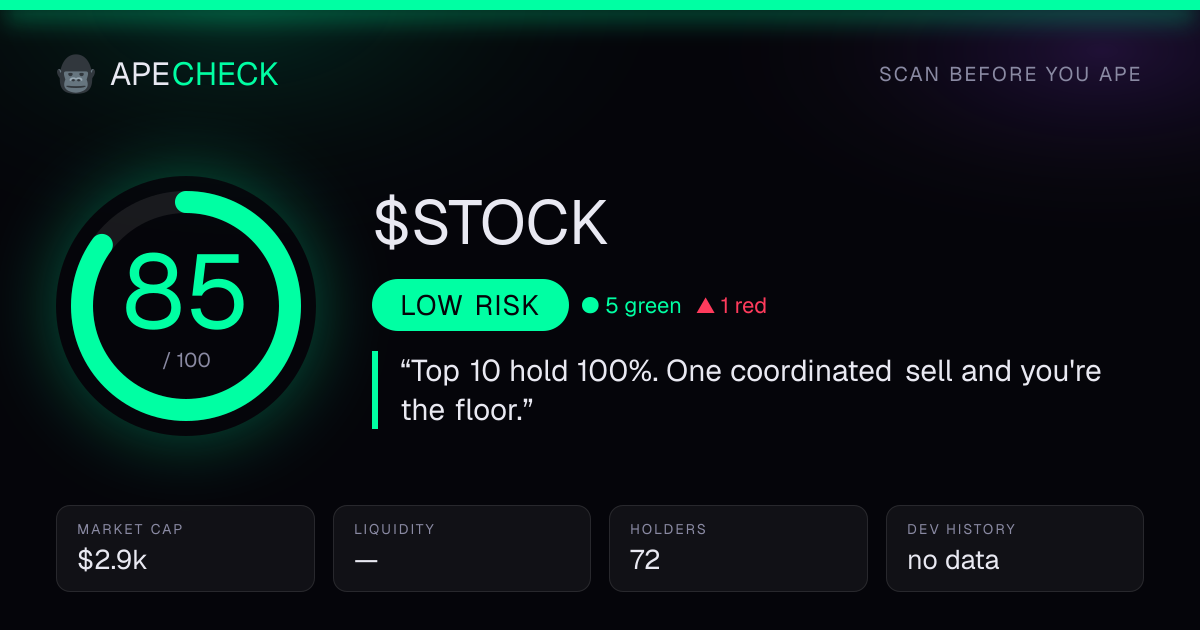
Task: Click the gorilla logo icon
Action: click(75, 74)
